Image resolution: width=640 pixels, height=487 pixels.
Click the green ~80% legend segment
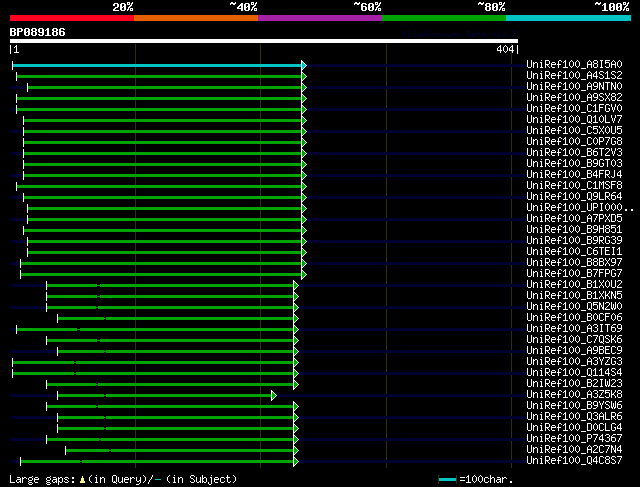click(x=444, y=18)
